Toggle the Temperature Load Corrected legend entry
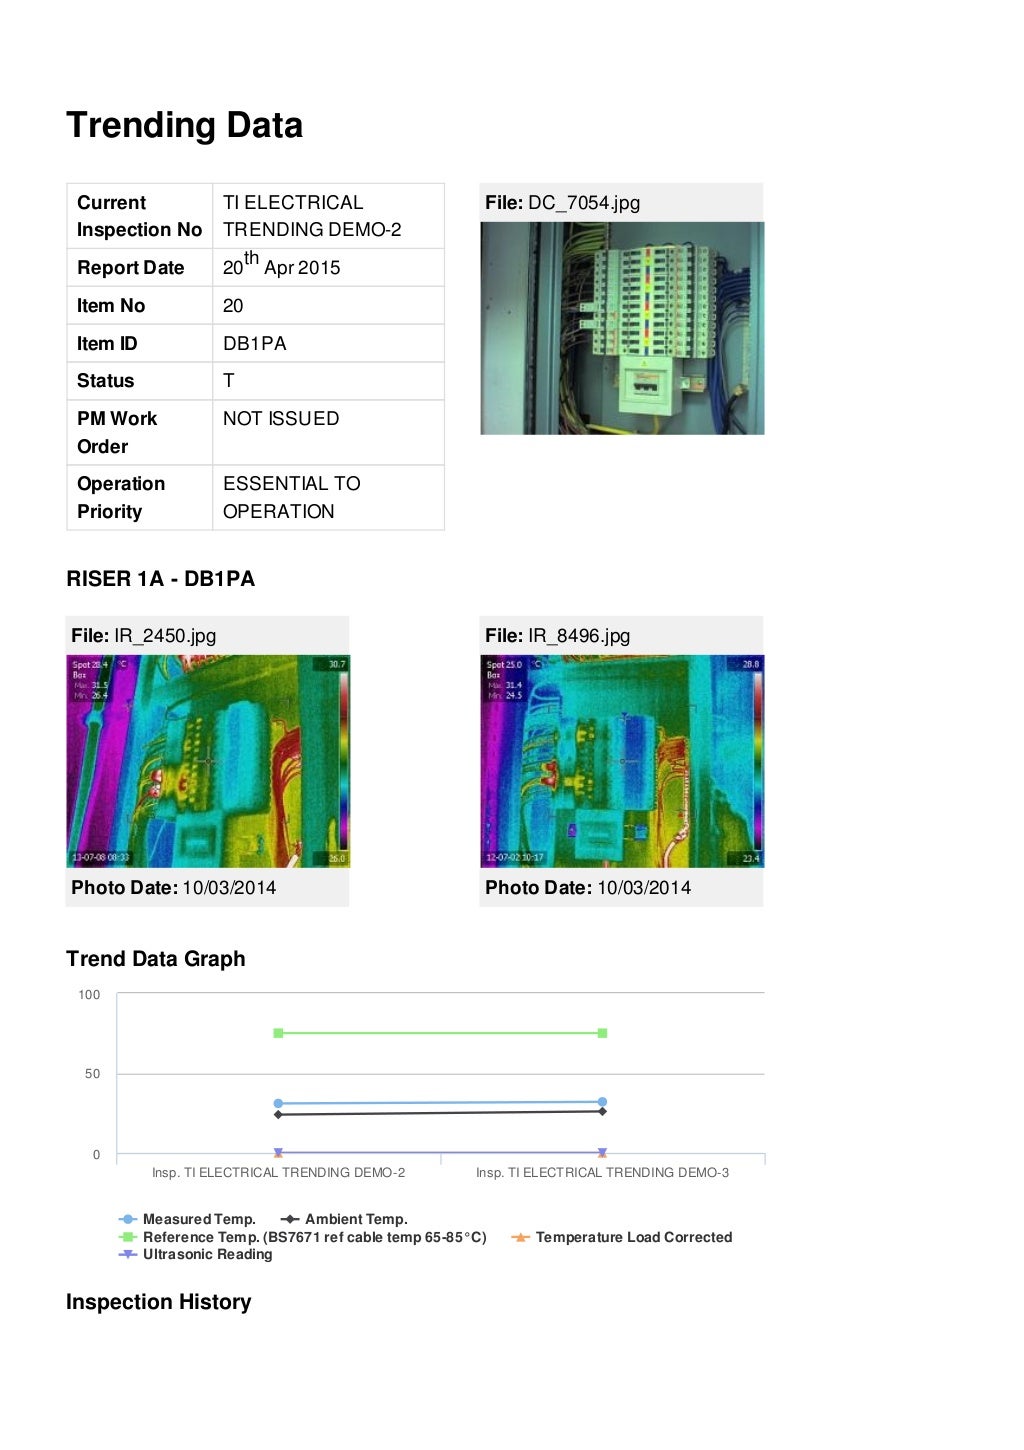The width and height of the screenshot is (1024, 1450). (x=621, y=1237)
